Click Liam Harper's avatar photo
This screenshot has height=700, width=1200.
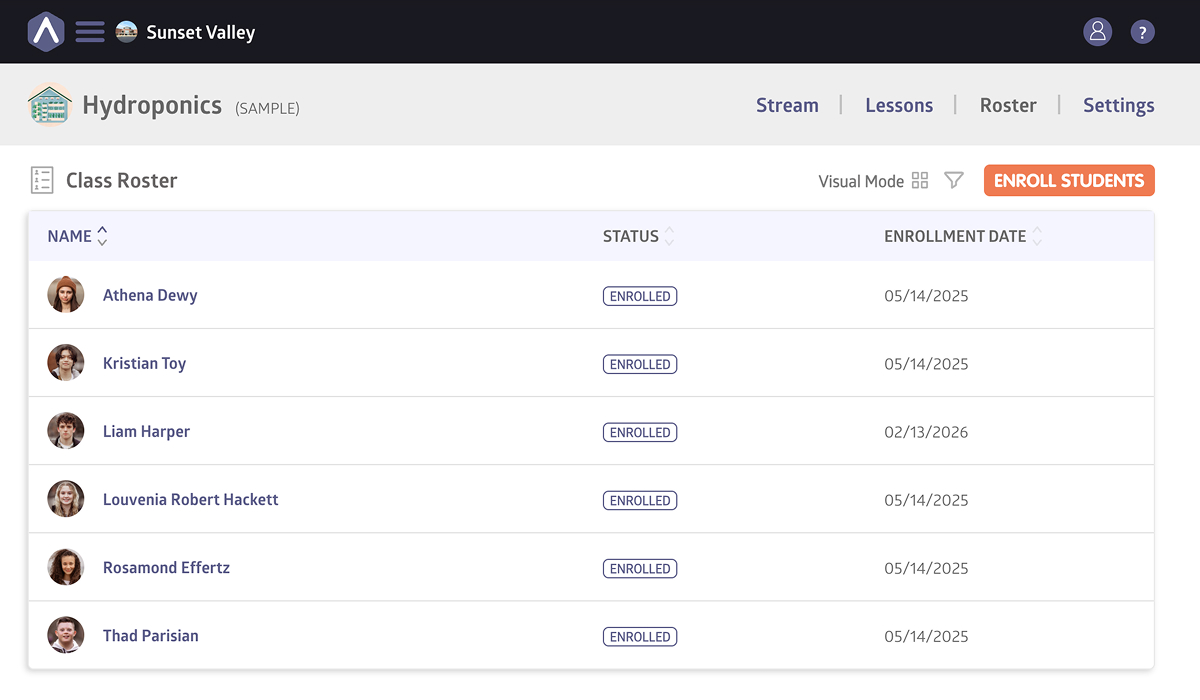tap(66, 431)
